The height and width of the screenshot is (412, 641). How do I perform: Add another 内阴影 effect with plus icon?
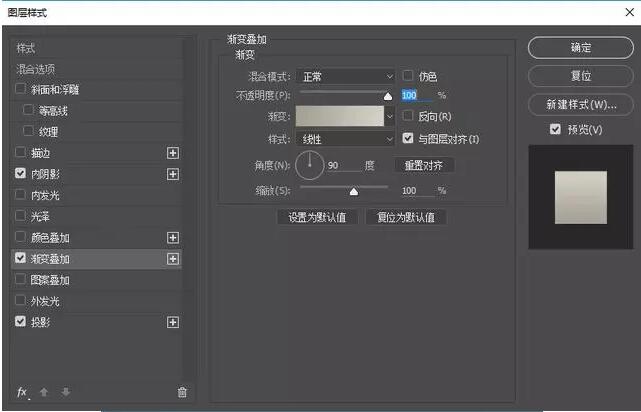click(173, 174)
